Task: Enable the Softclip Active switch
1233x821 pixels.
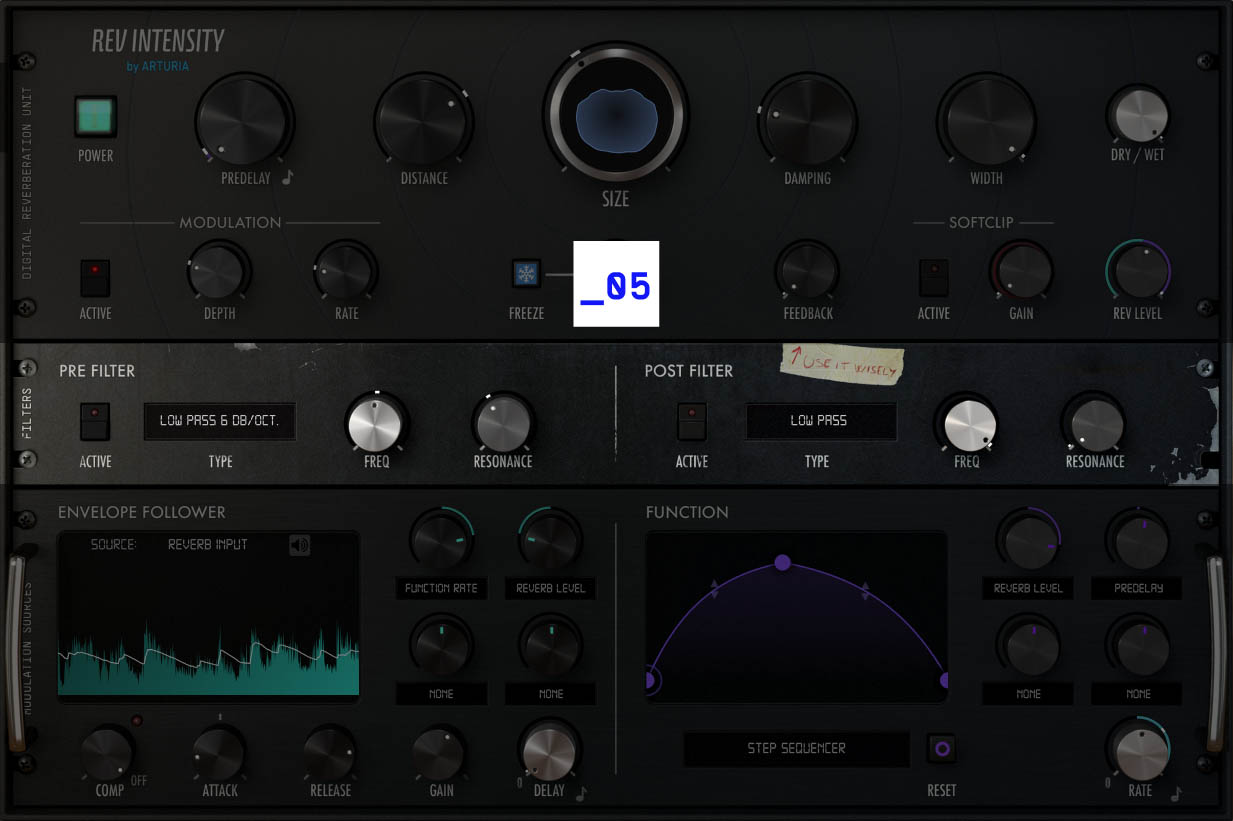Action: (x=933, y=278)
